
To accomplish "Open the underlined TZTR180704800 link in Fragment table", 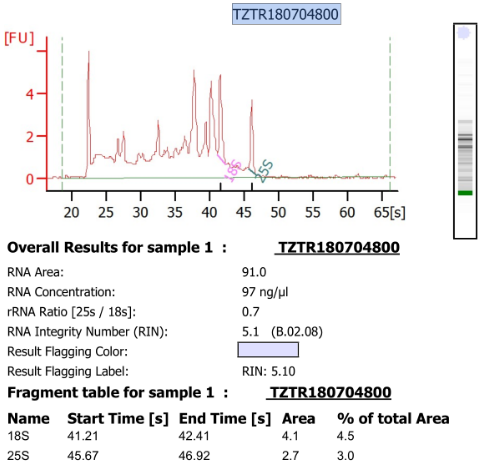I will click(329, 393).
